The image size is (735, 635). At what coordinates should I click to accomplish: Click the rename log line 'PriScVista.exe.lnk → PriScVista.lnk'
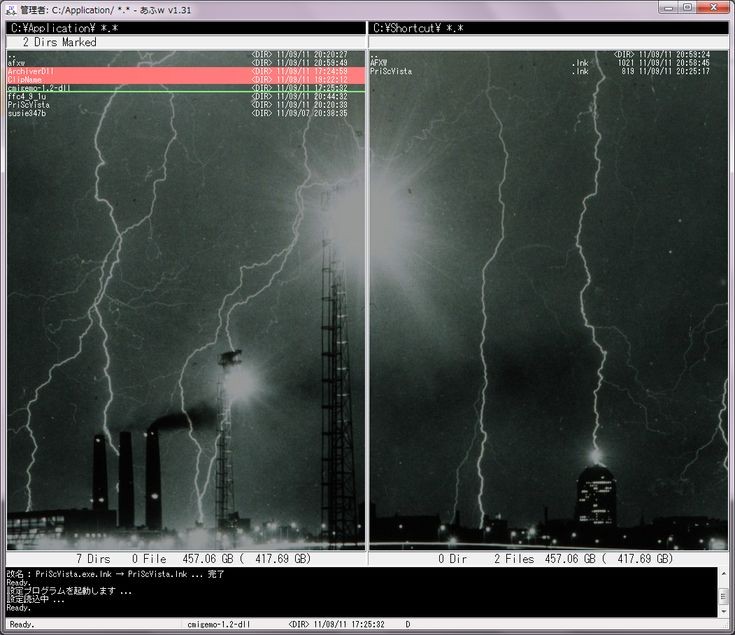115,574
